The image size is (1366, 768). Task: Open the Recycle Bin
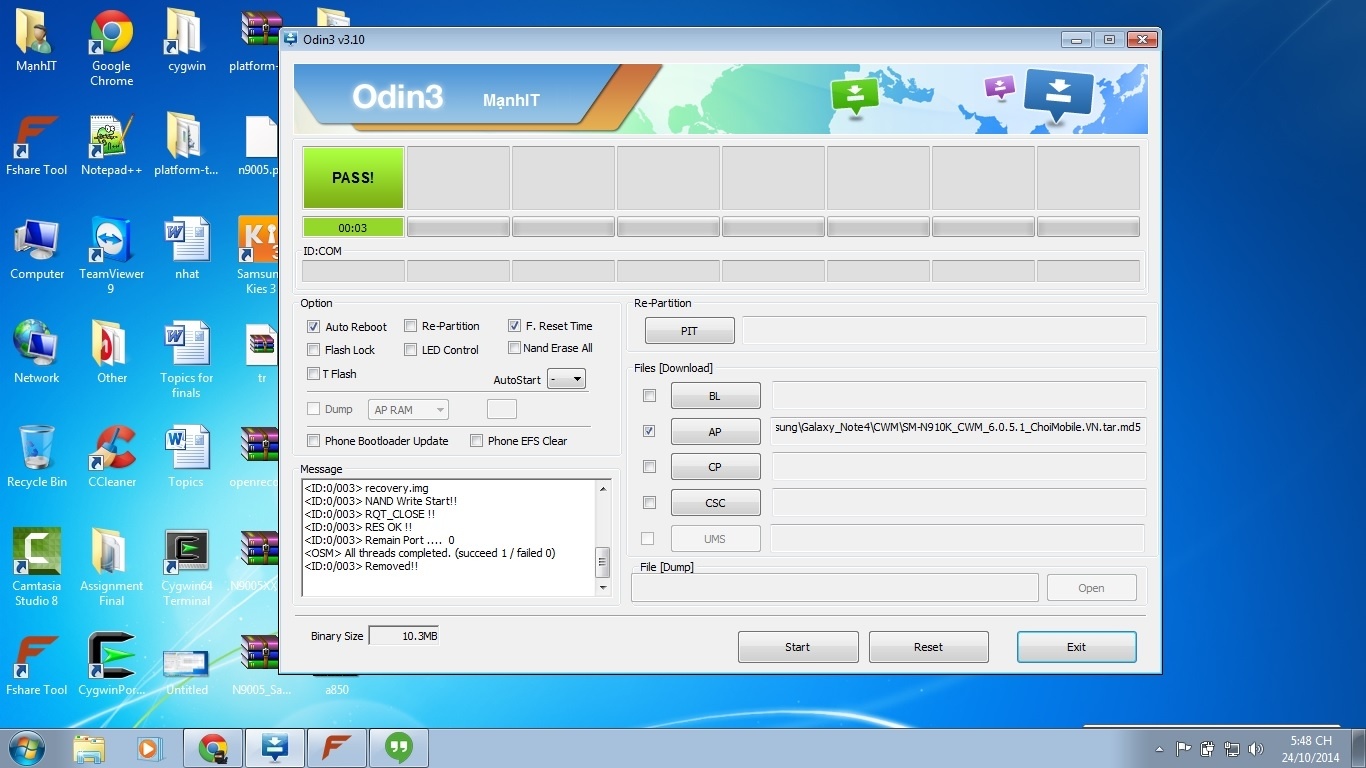pos(37,457)
